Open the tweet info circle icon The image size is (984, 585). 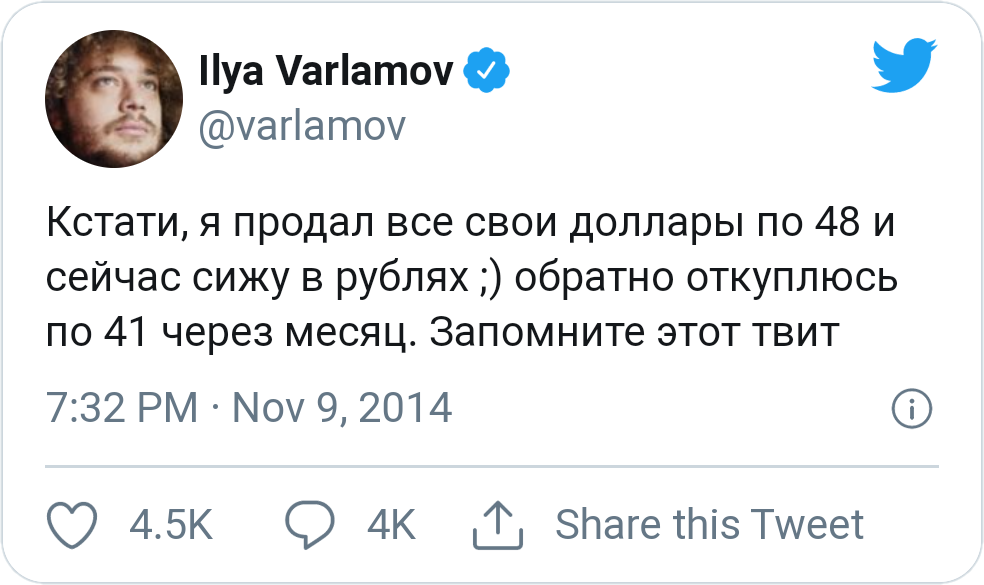(911, 408)
